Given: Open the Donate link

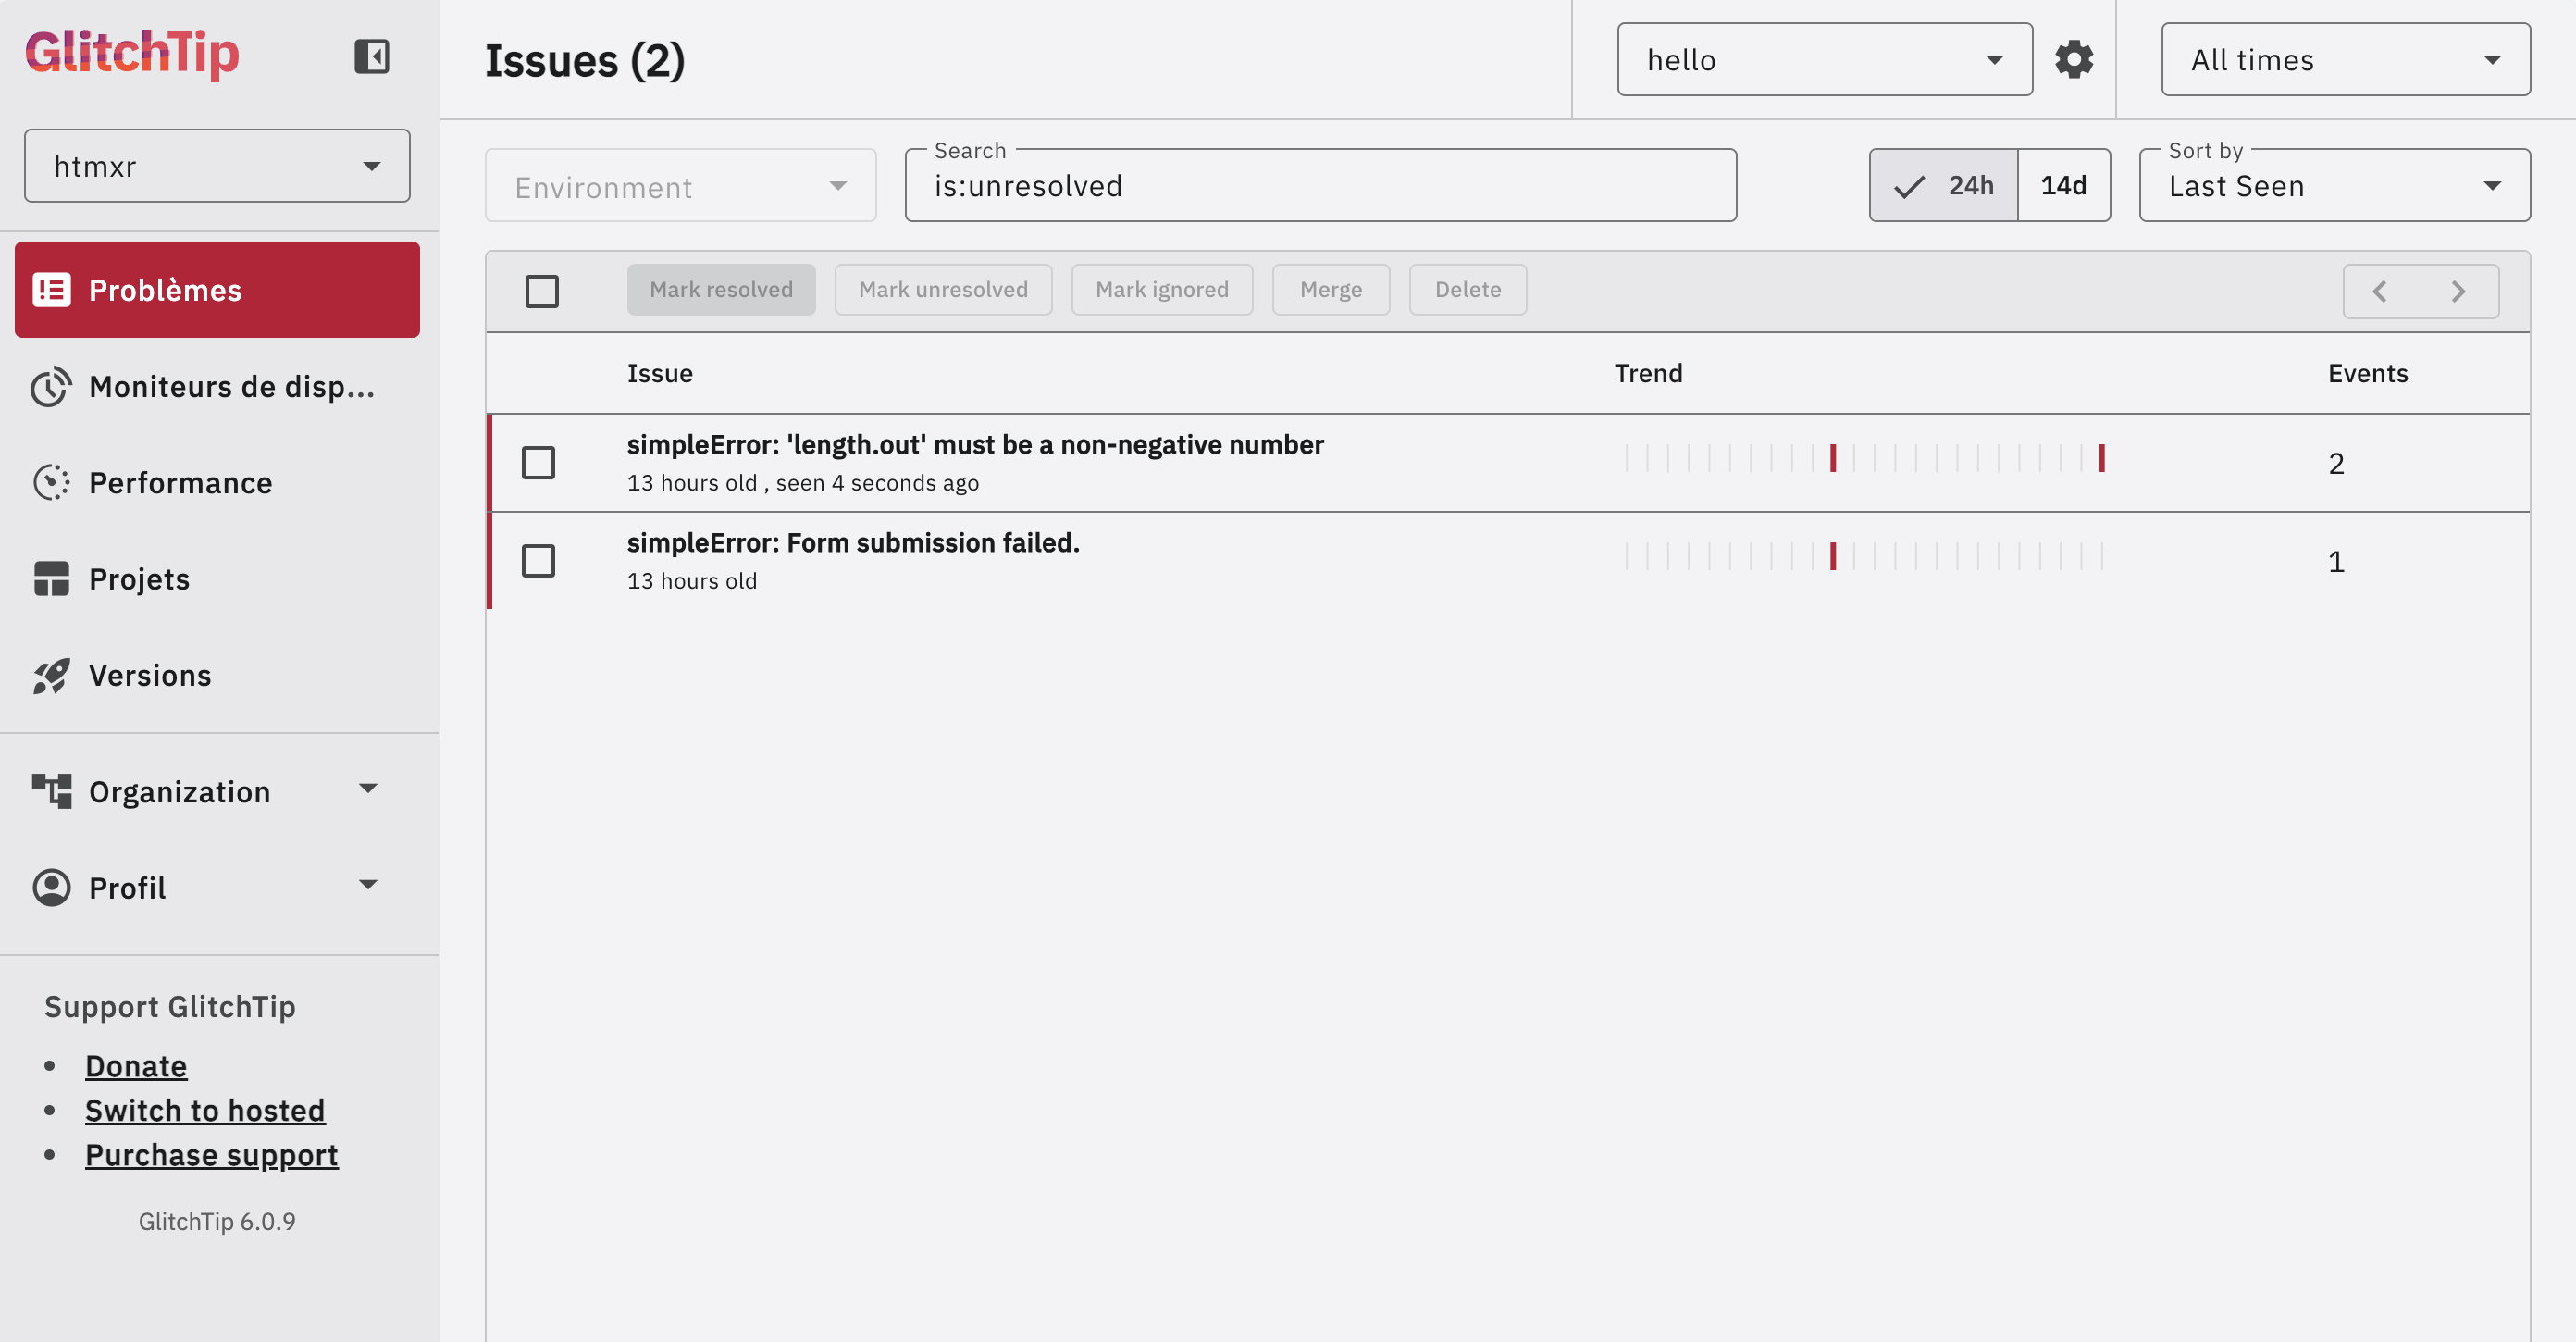Looking at the screenshot, I should (136, 1066).
